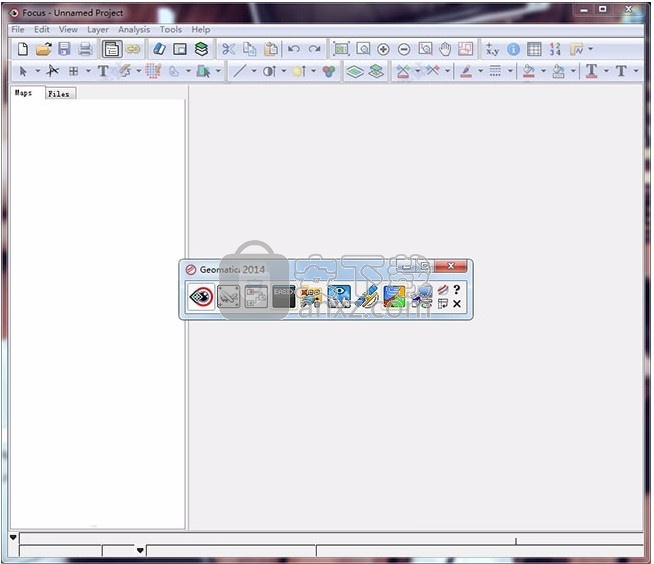Close the Geomatica 2014 toolbar window
This screenshot has width=654, height=564.
point(451,266)
